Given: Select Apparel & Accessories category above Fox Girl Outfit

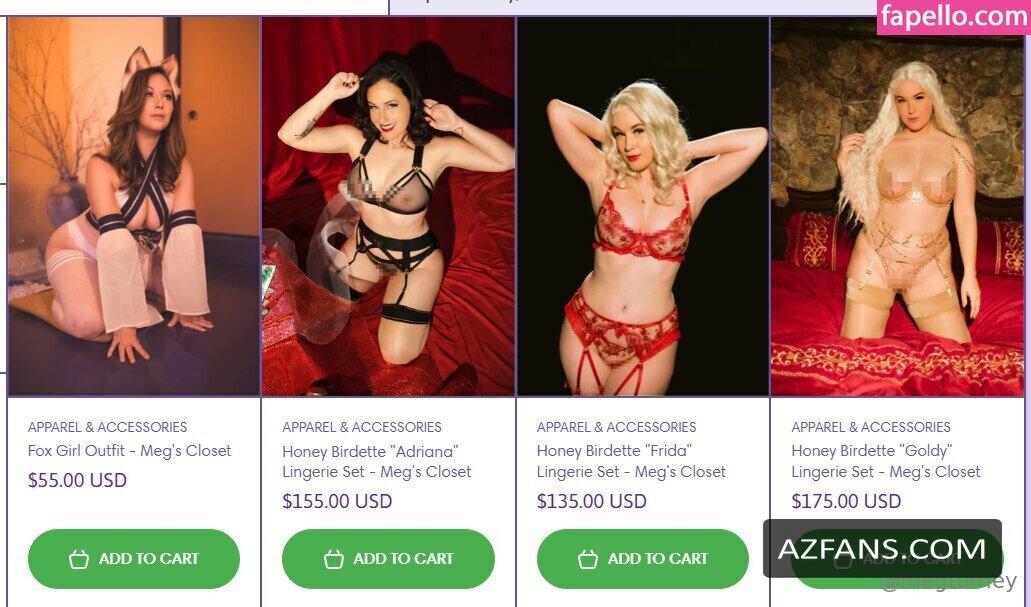Looking at the screenshot, I should [107, 427].
